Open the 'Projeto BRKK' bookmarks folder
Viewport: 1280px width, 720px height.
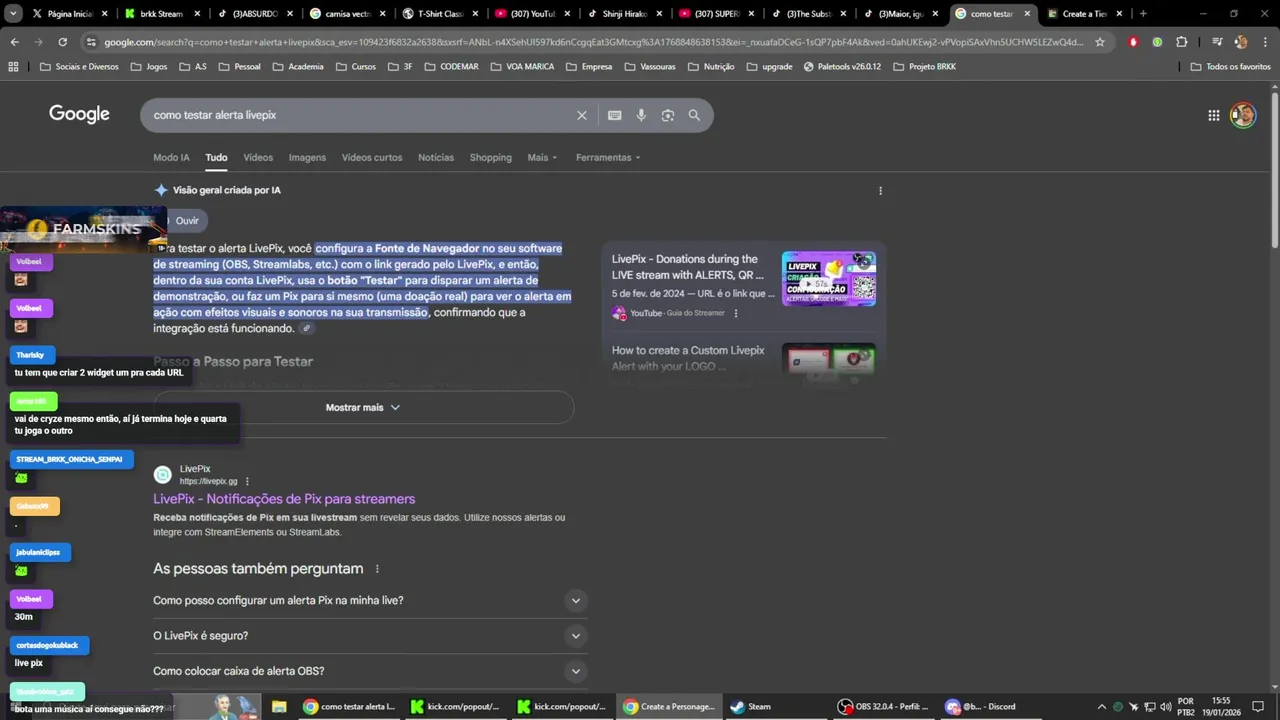pyautogui.click(x=924, y=67)
